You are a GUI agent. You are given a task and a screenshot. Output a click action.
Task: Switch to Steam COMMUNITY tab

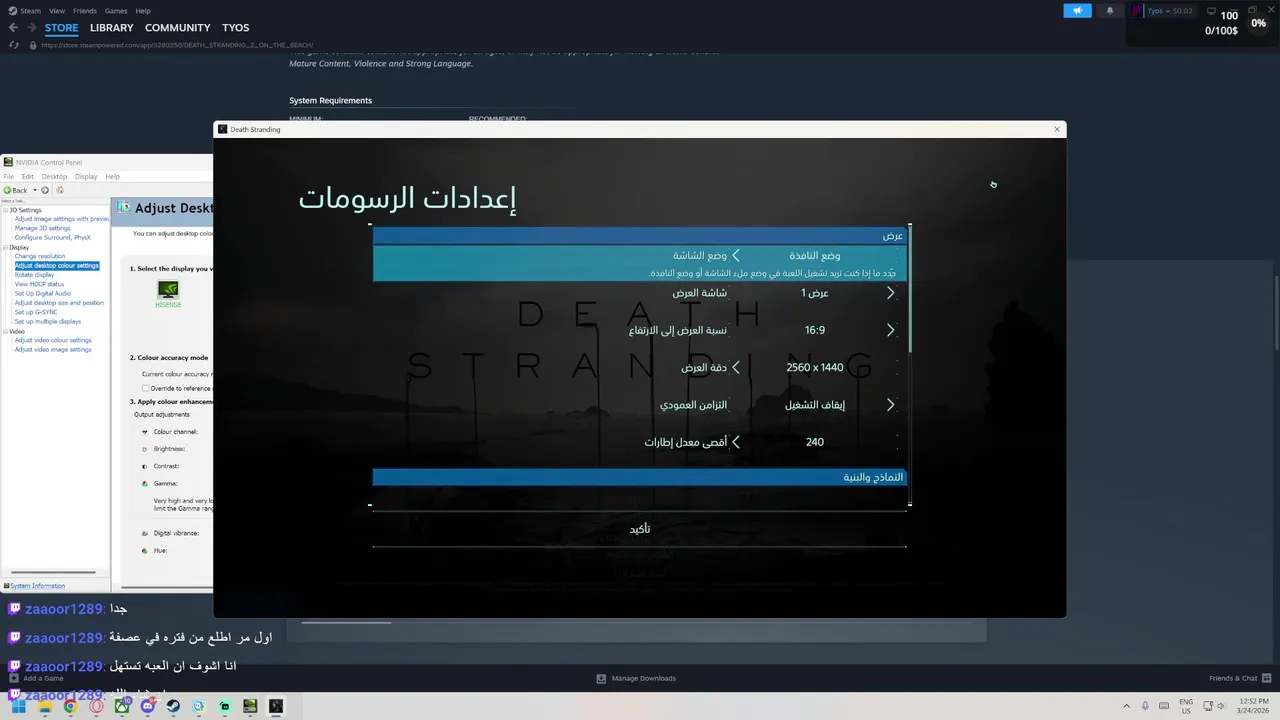click(177, 28)
